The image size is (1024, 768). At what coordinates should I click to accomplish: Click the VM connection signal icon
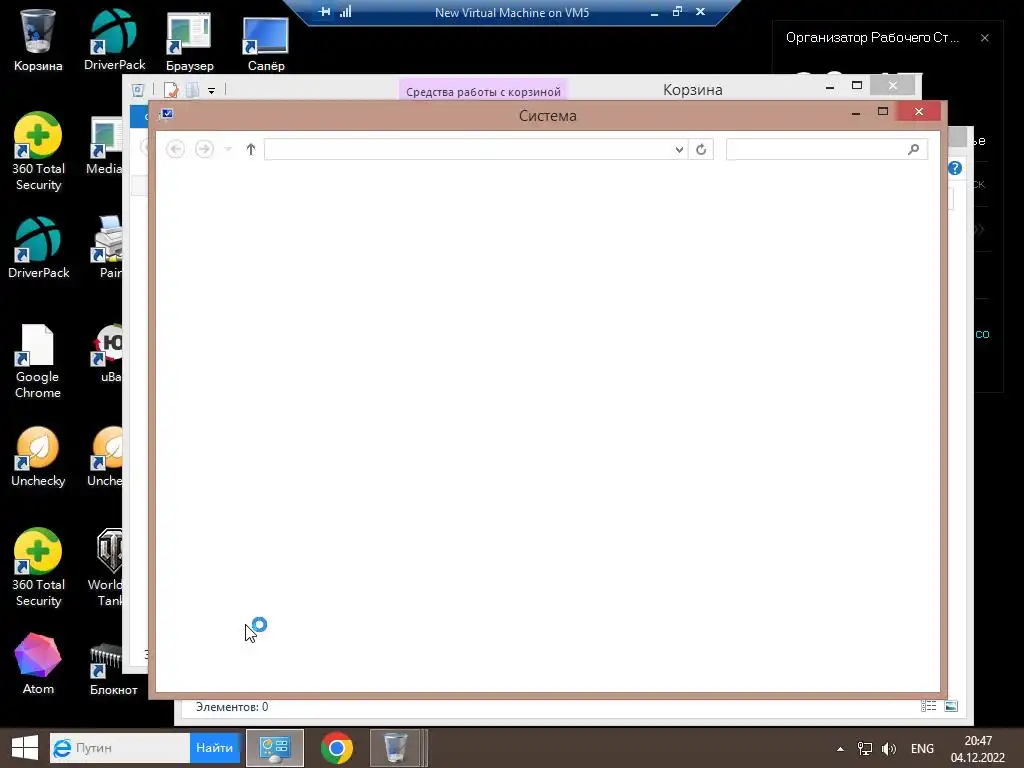click(x=345, y=11)
